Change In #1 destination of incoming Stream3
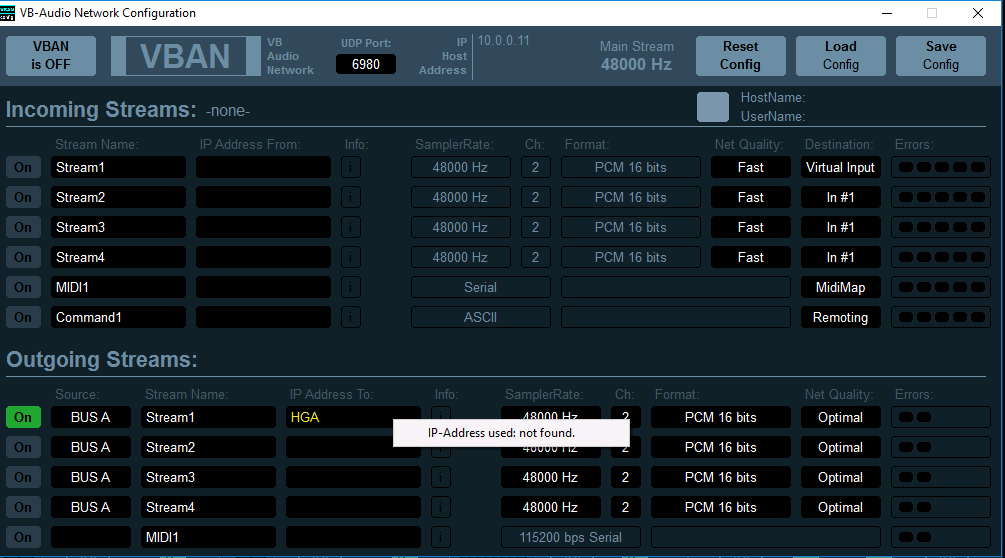Viewport: 1005px width, 558px height. click(x=840, y=227)
